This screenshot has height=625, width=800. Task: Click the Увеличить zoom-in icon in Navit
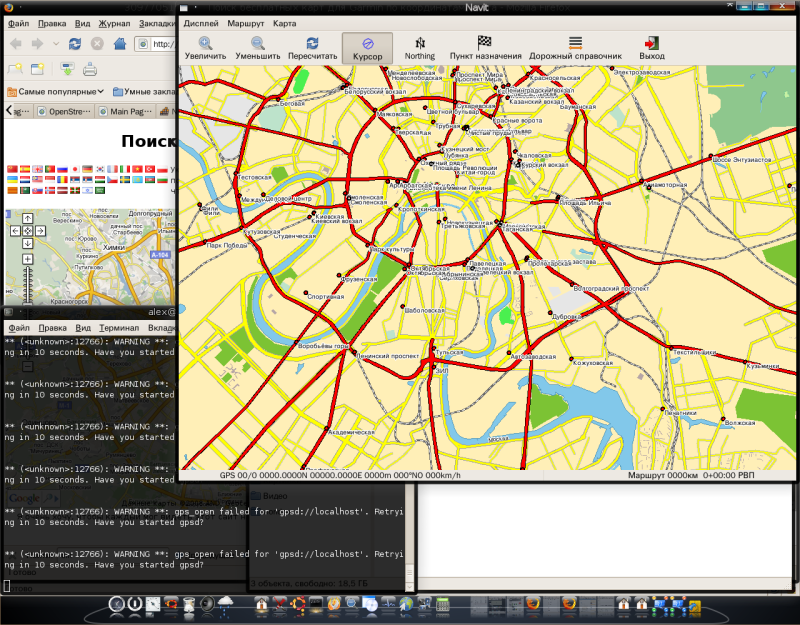point(205,43)
